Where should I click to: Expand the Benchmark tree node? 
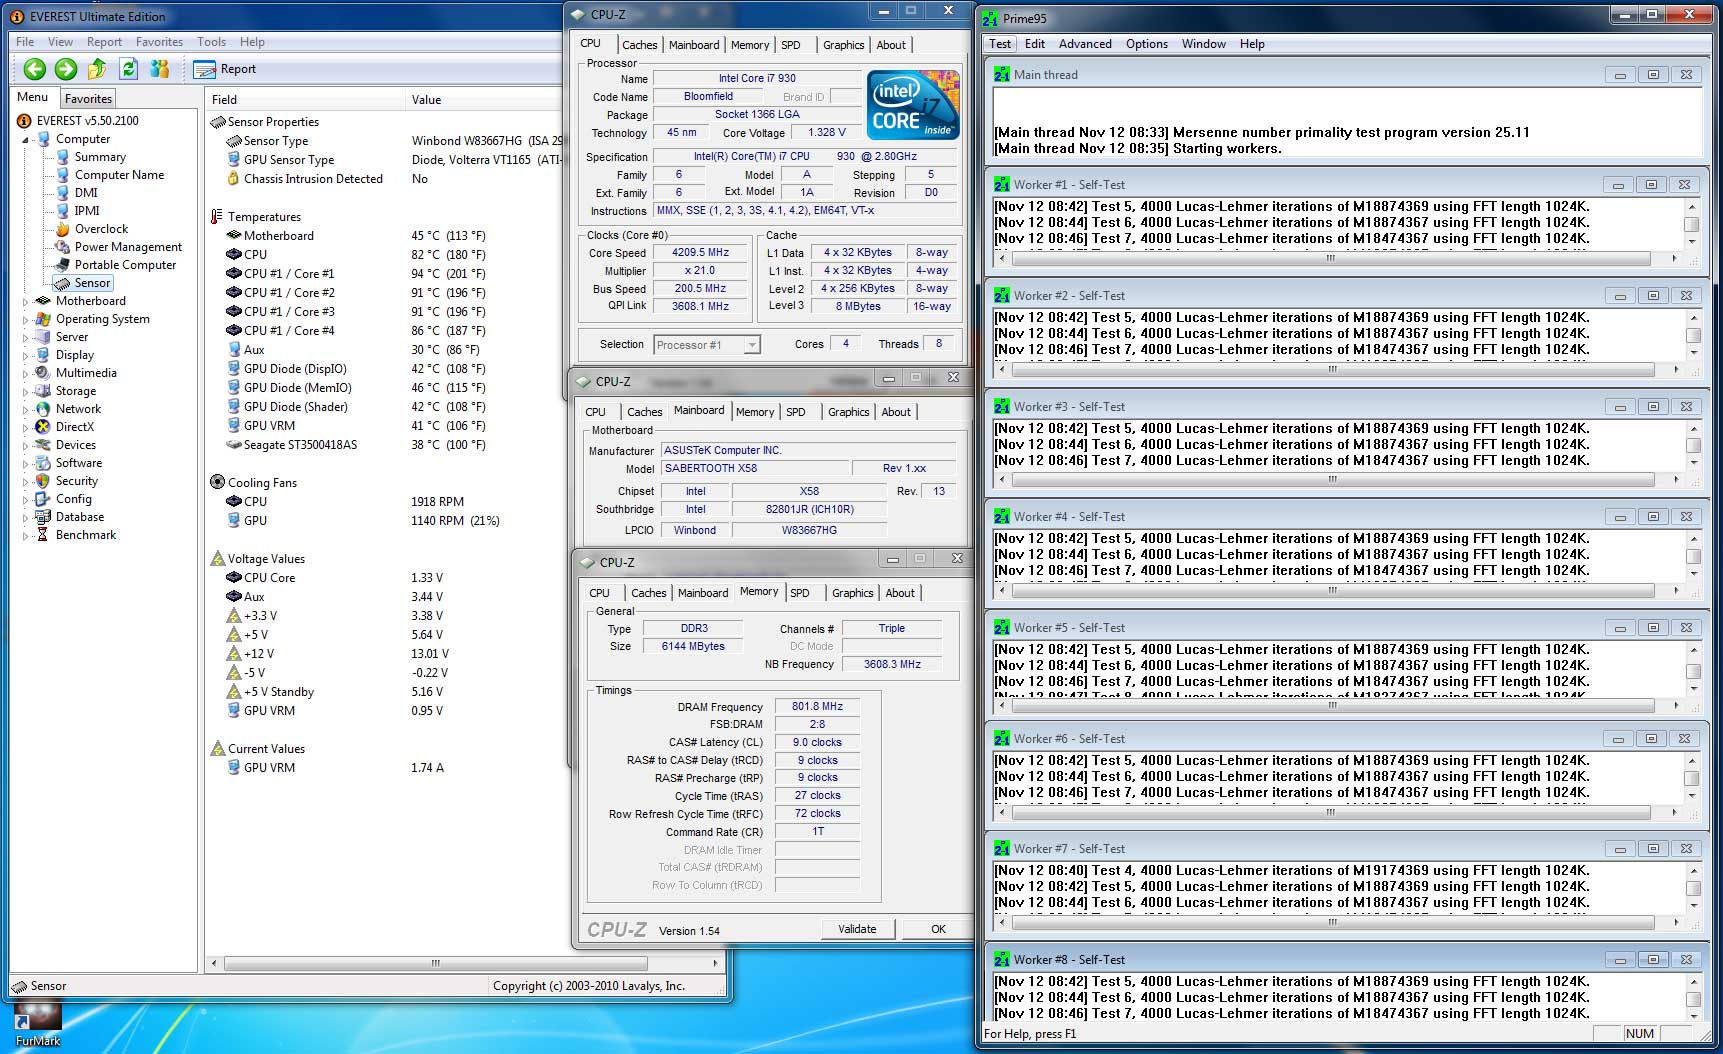[26, 535]
